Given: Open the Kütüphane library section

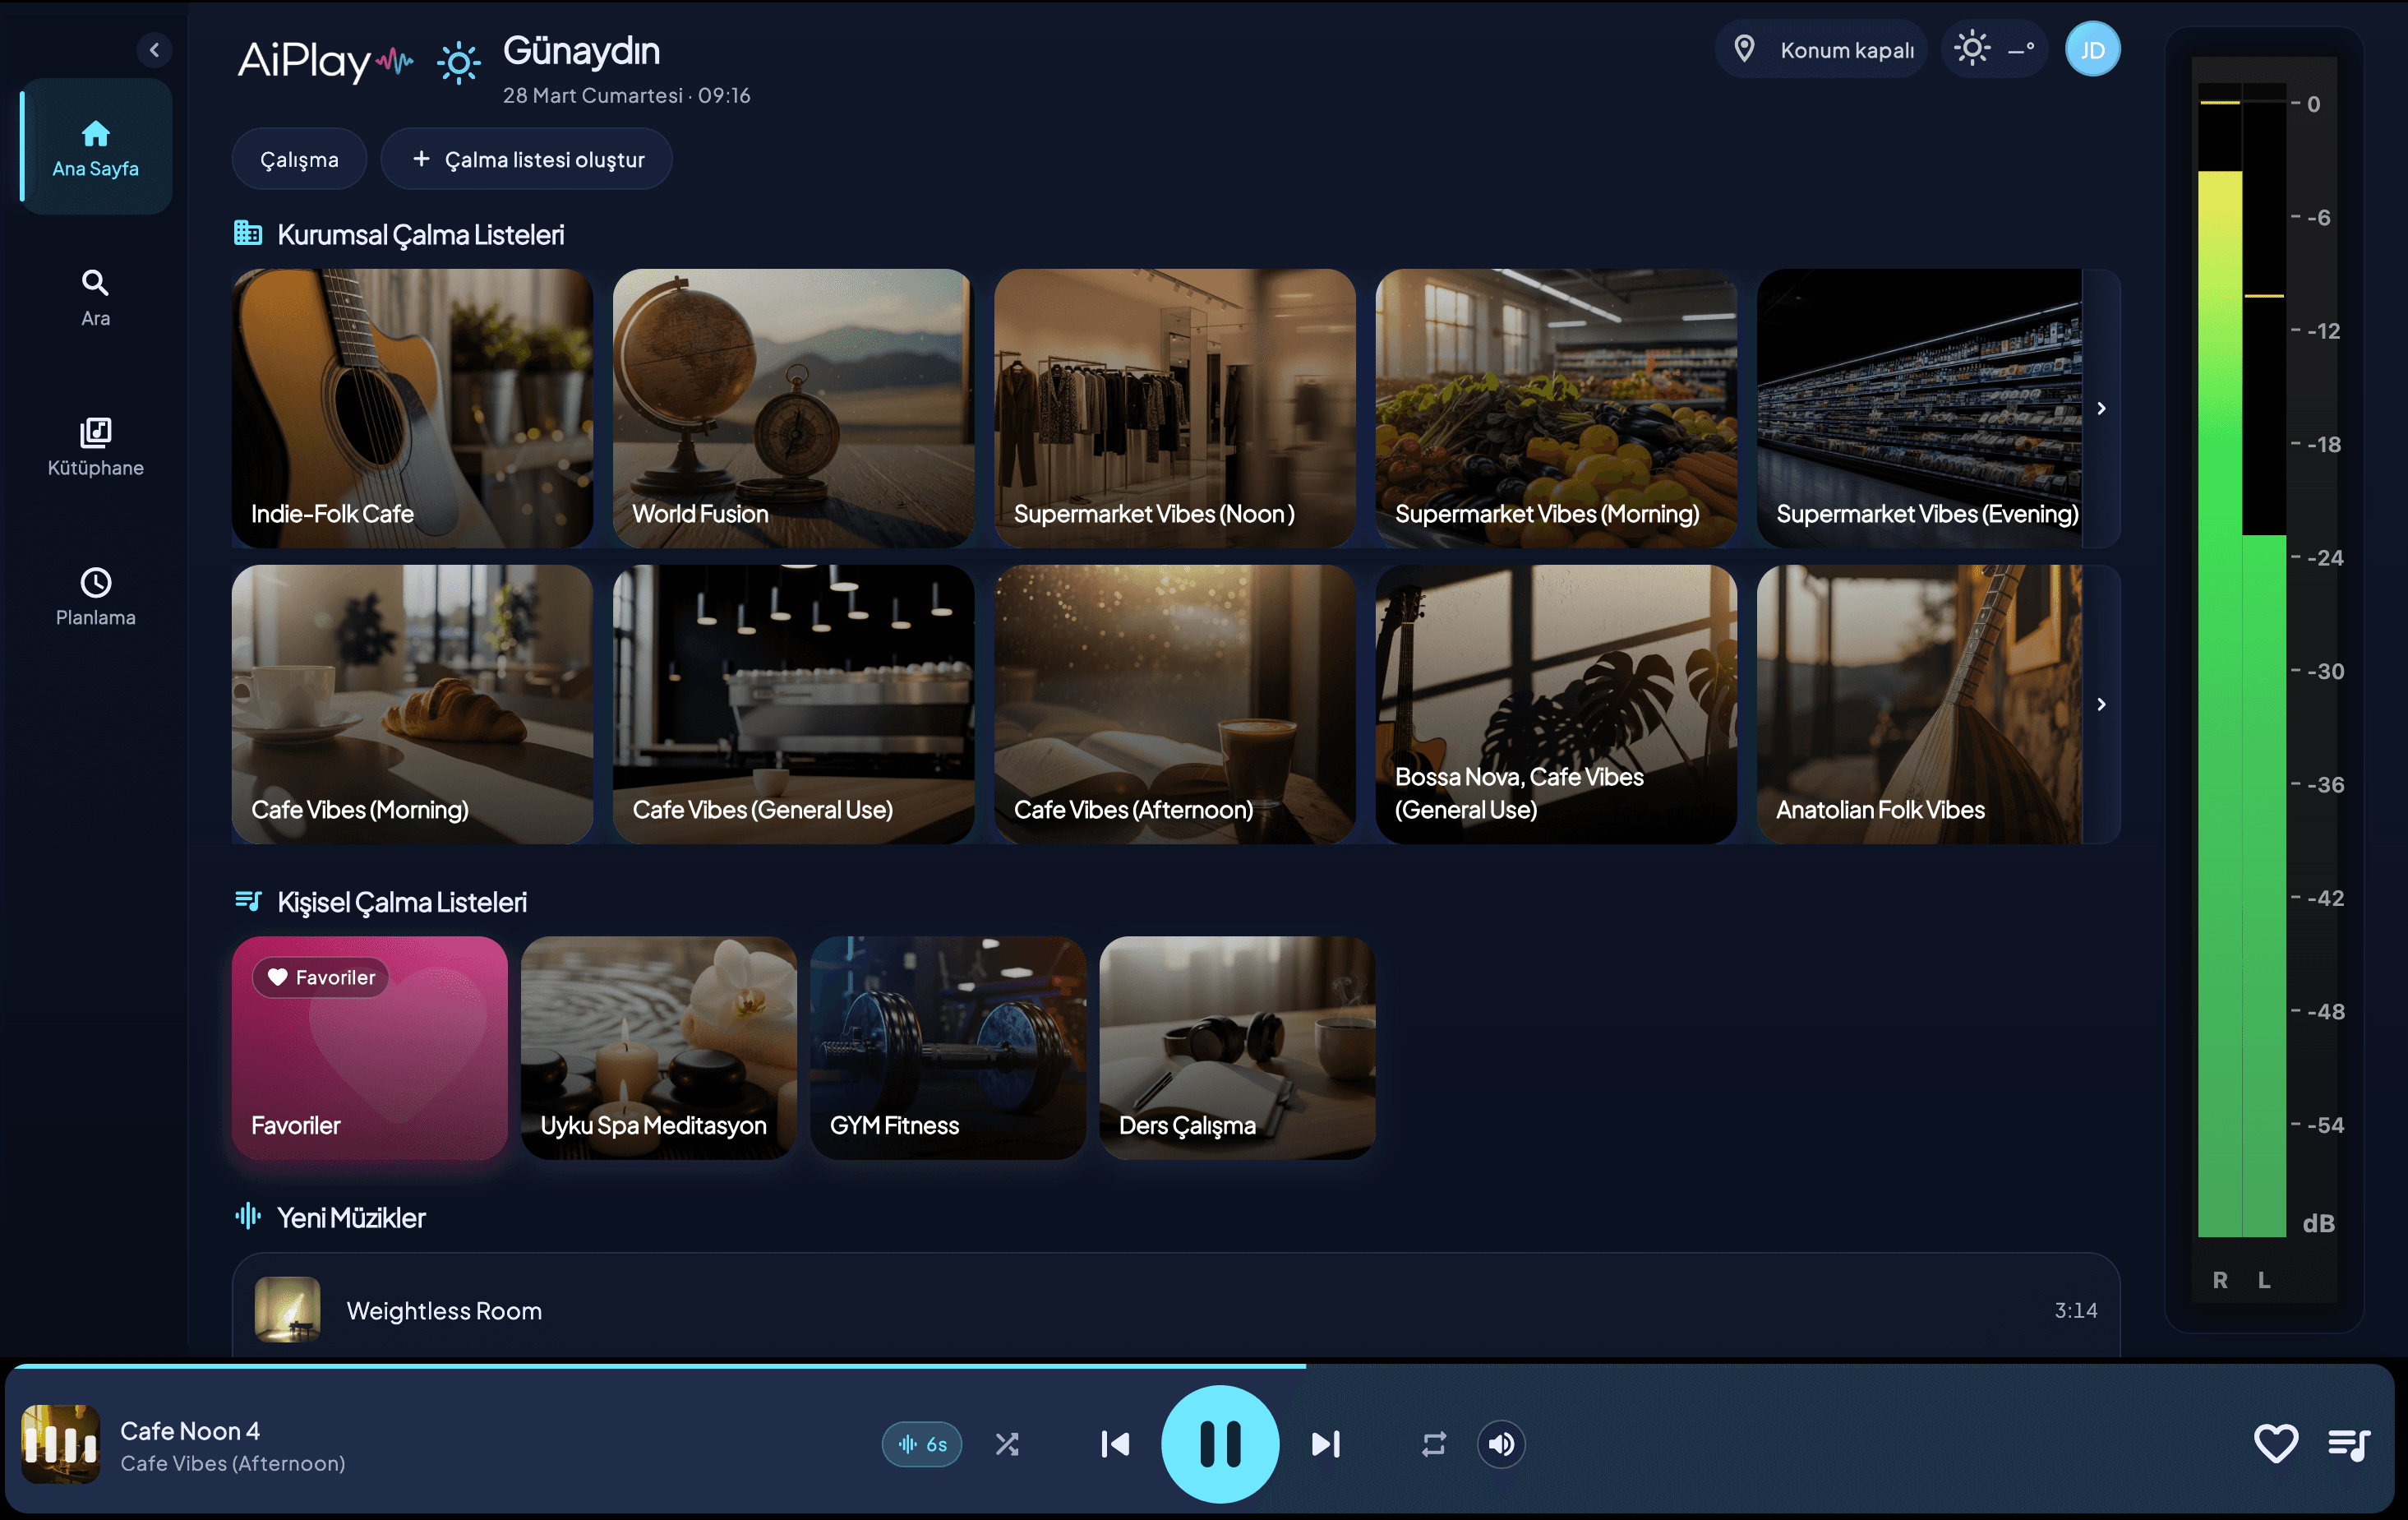Looking at the screenshot, I should (x=95, y=447).
